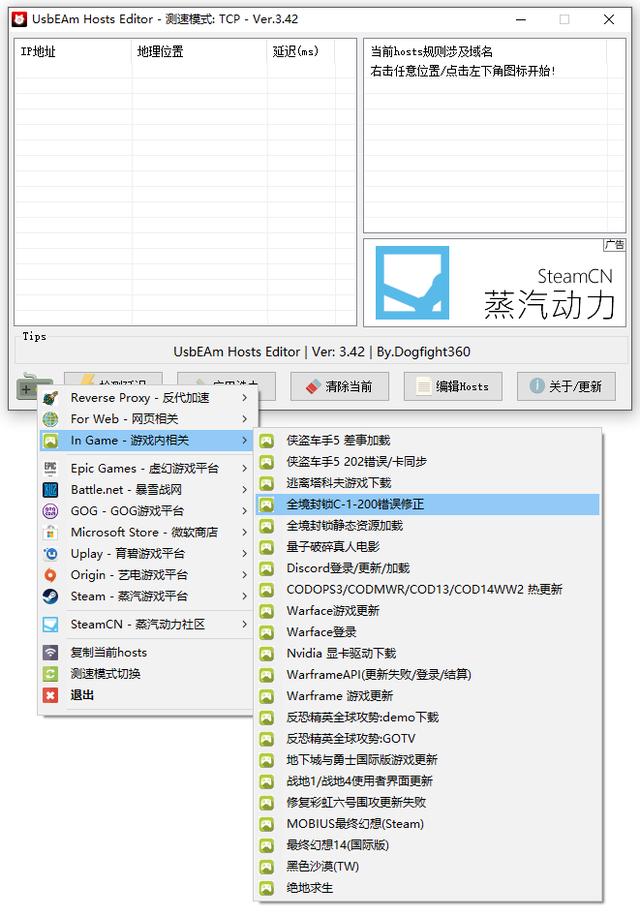The image size is (640, 917).
Task: Click the 清除当前 button
Action: [339, 386]
